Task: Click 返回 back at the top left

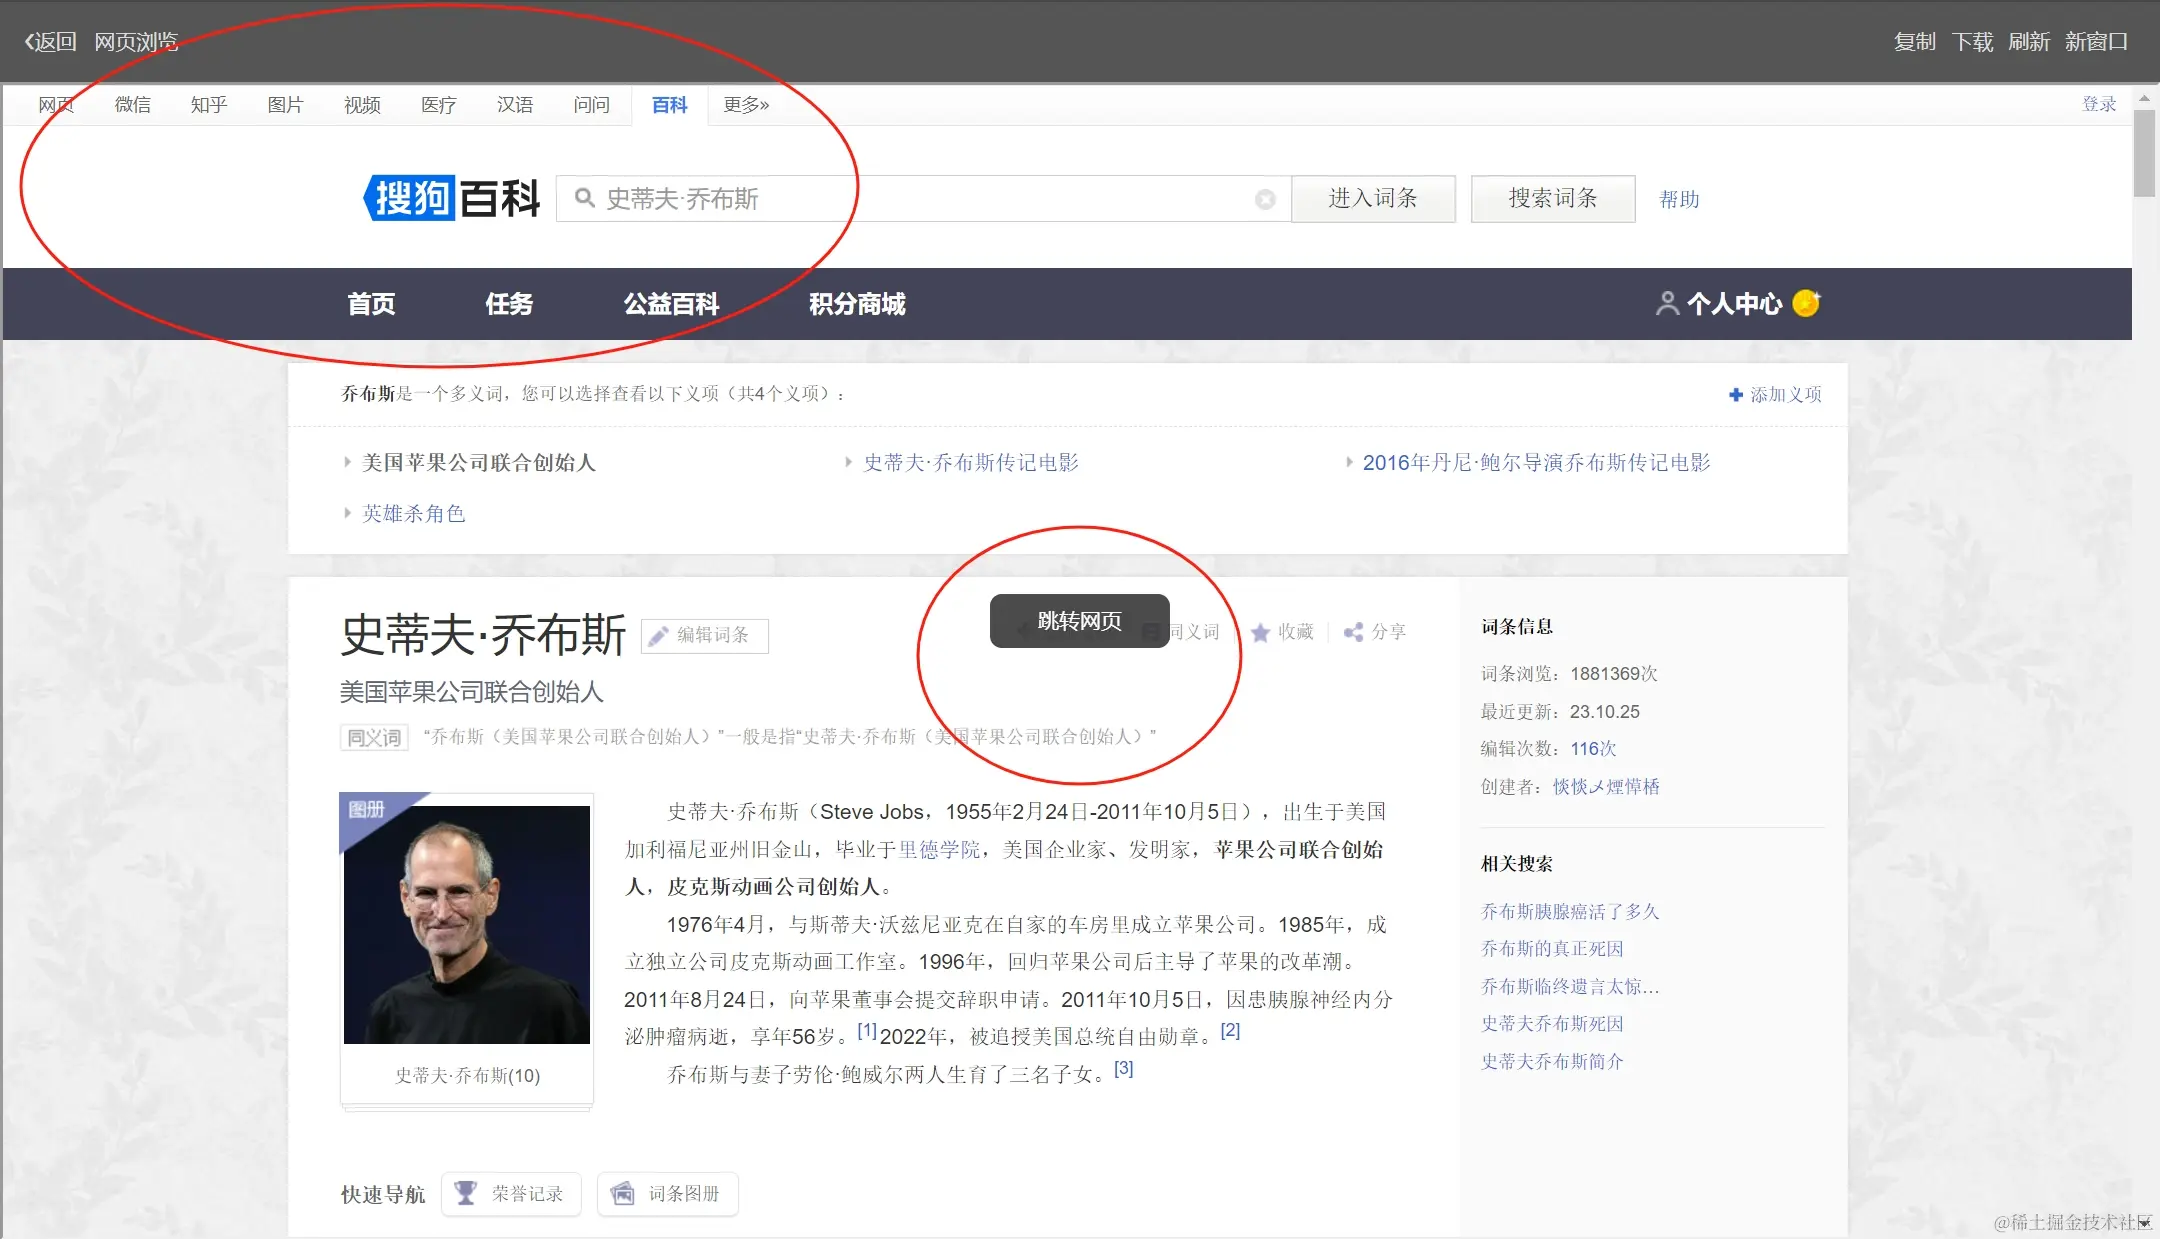Action: pos(51,42)
